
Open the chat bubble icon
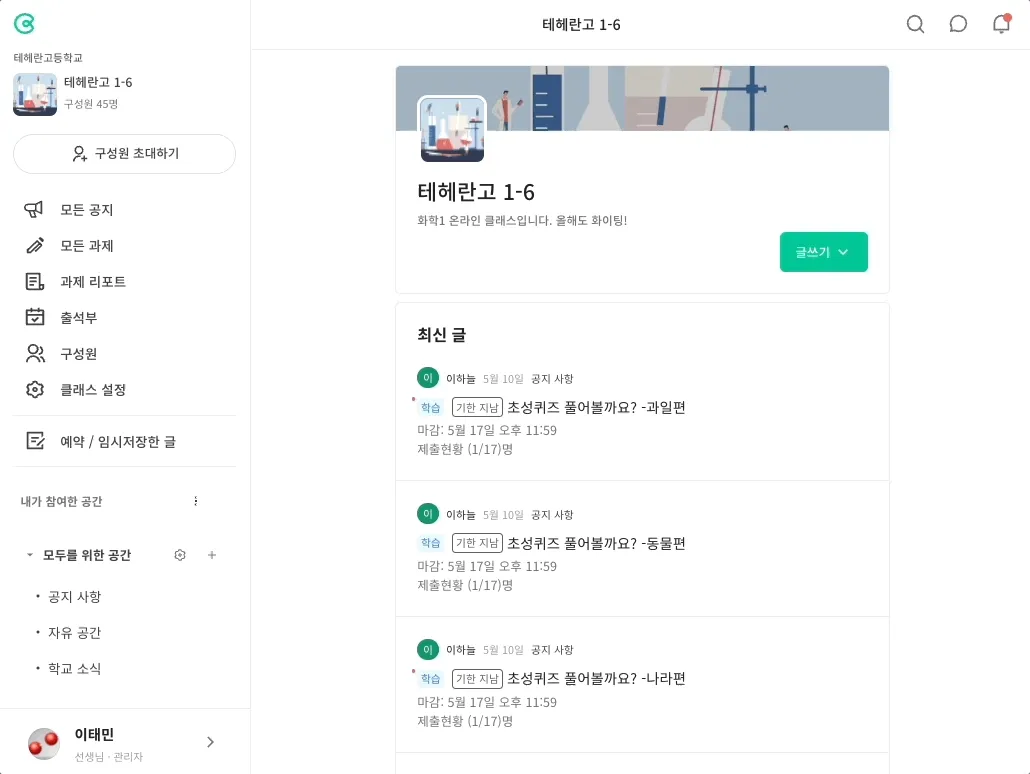[x=958, y=24]
